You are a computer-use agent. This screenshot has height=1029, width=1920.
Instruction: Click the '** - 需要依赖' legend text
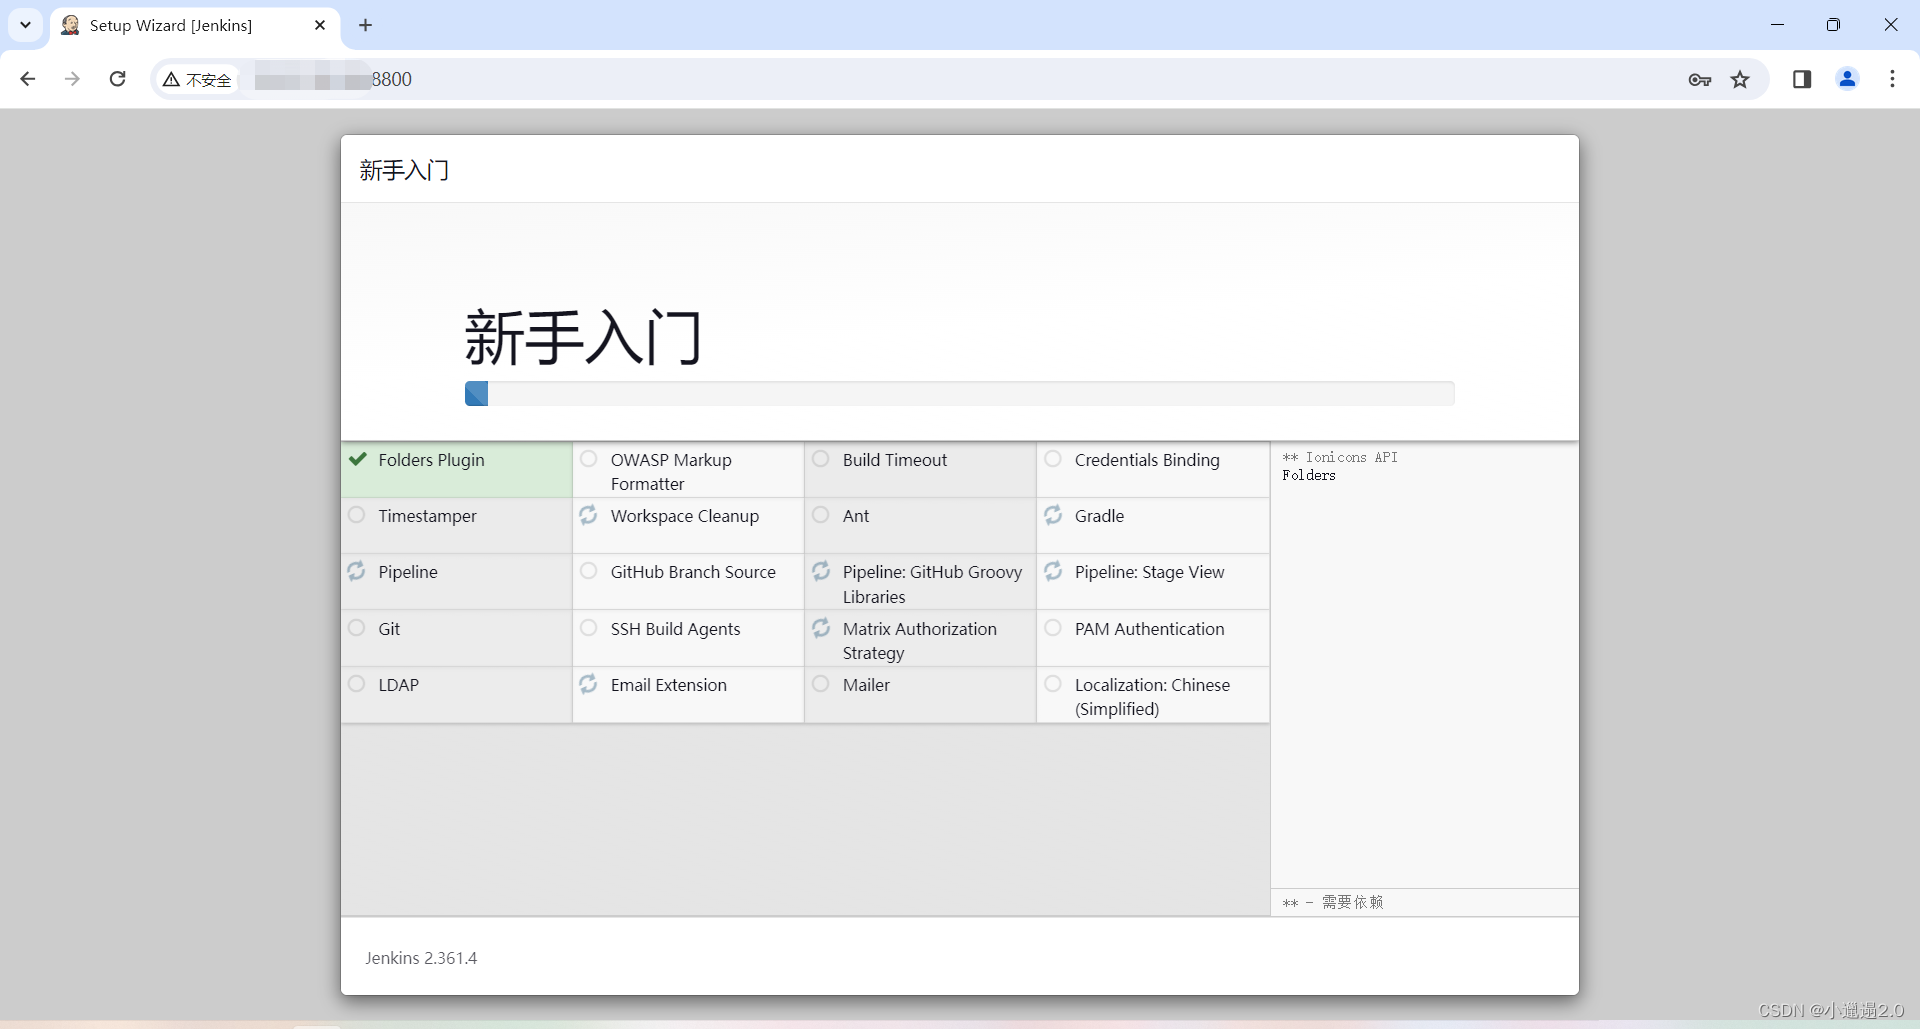(1333, 902)
